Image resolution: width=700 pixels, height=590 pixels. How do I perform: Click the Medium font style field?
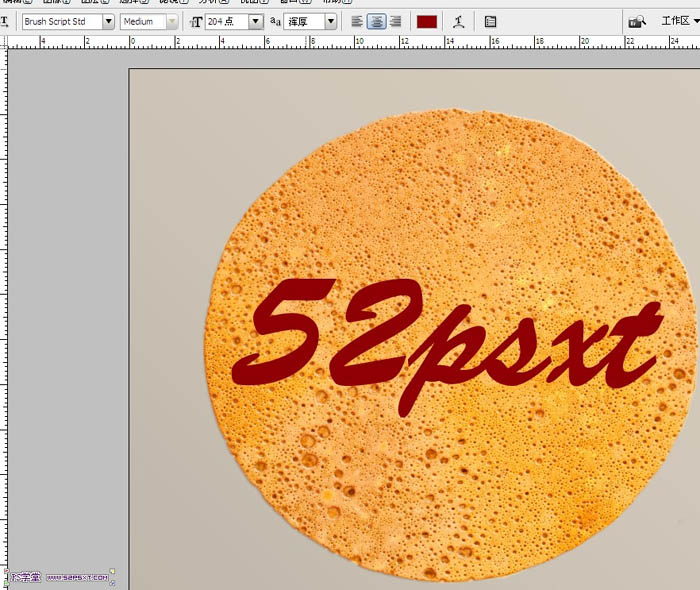[143, 21]
